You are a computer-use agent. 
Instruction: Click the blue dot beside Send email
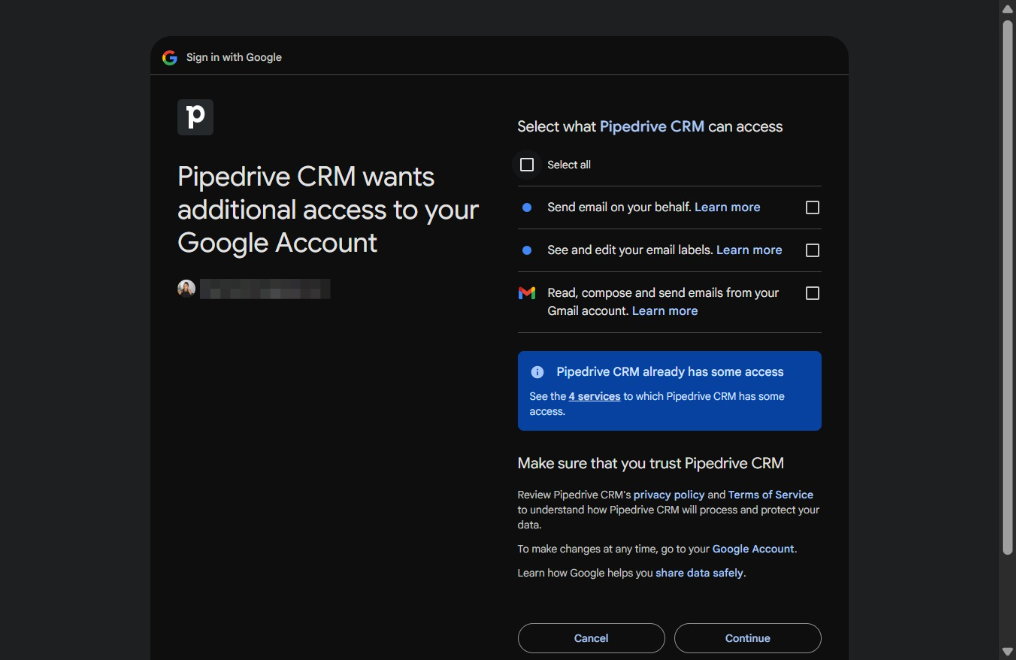(x=527, y=207)
